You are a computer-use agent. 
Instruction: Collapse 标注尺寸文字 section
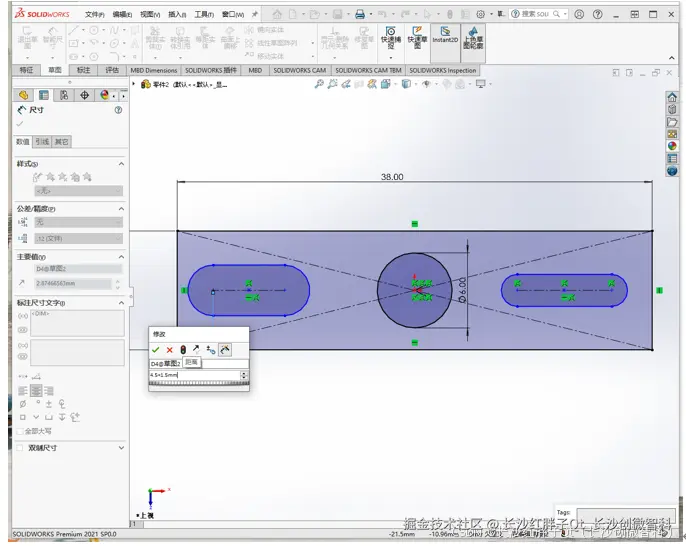[121, 303]
